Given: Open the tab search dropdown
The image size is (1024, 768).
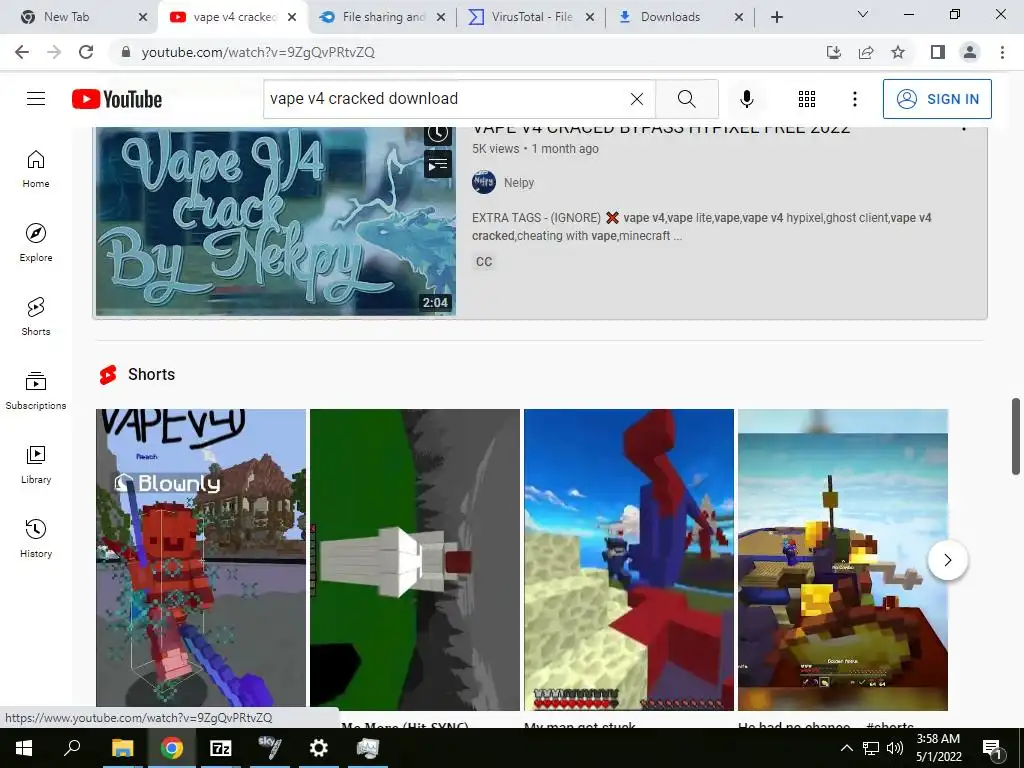Looking at the screenshot, I should tap(863, 14).
